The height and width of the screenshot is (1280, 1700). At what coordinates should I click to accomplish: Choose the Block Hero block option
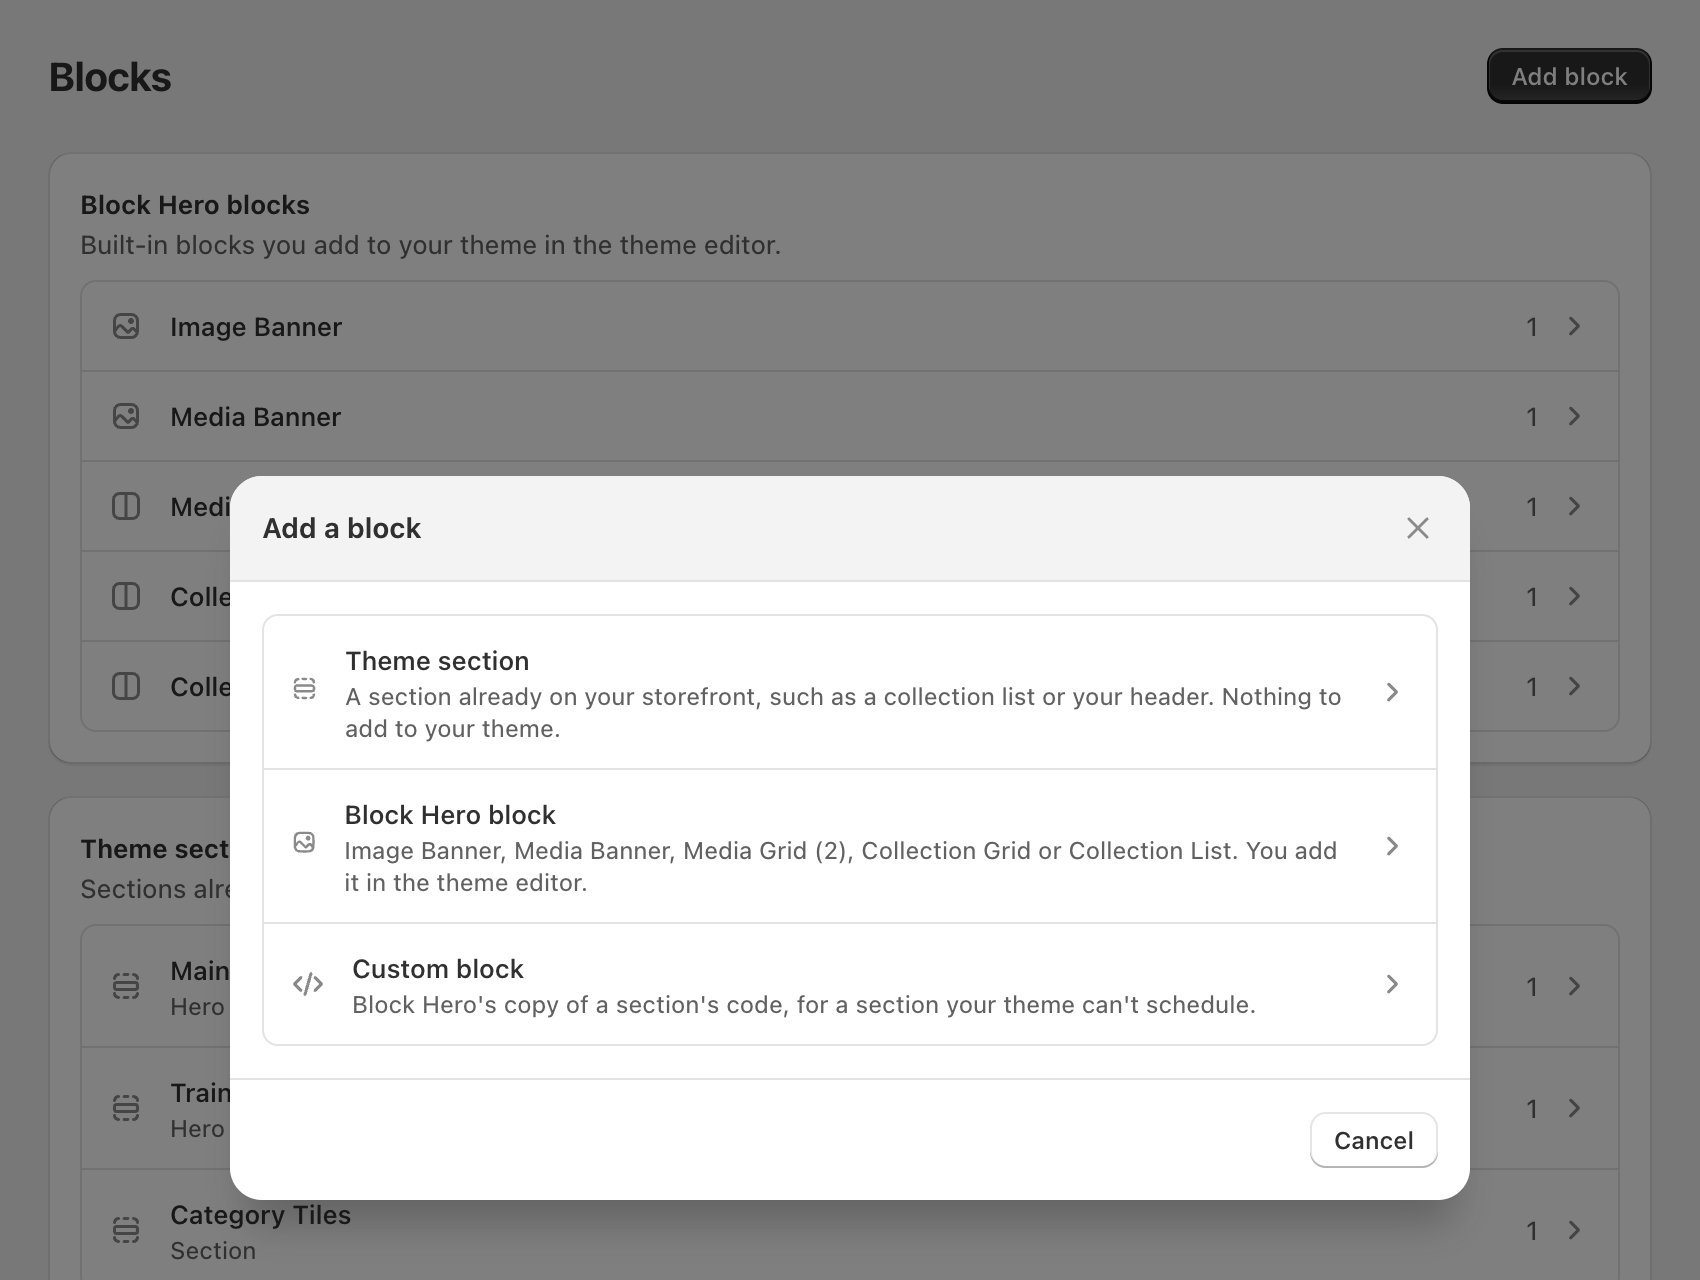tap(850, 846)
